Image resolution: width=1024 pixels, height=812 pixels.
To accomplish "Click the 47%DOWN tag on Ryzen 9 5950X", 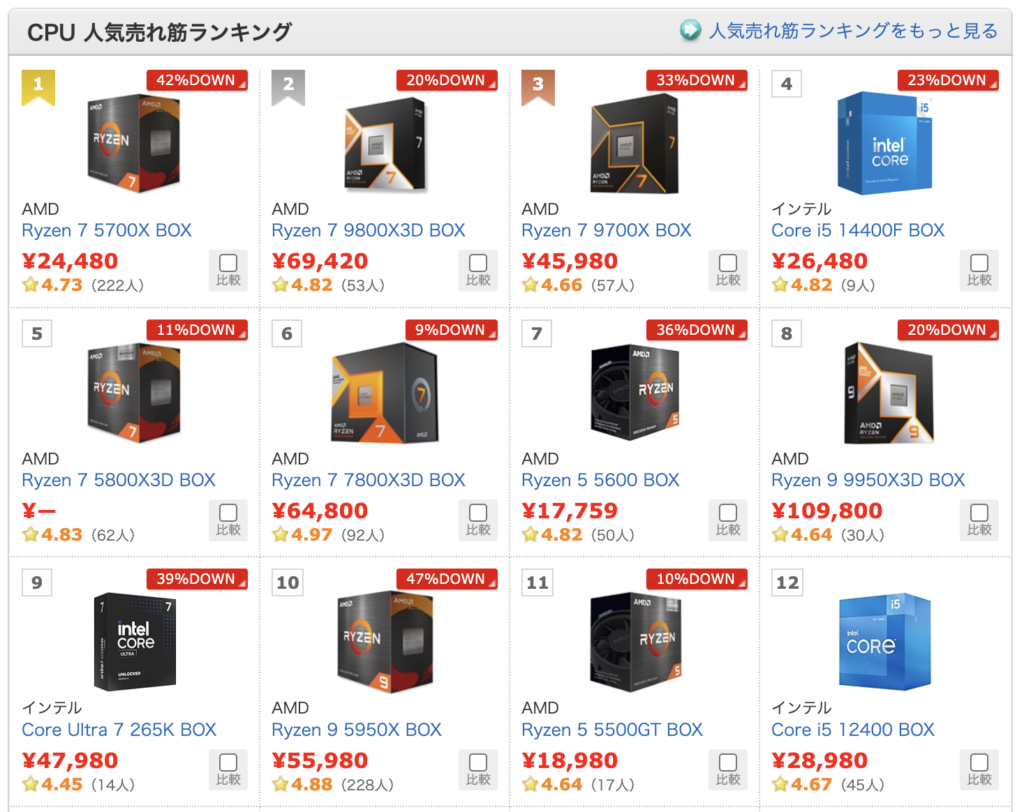I will click(447, 579).
